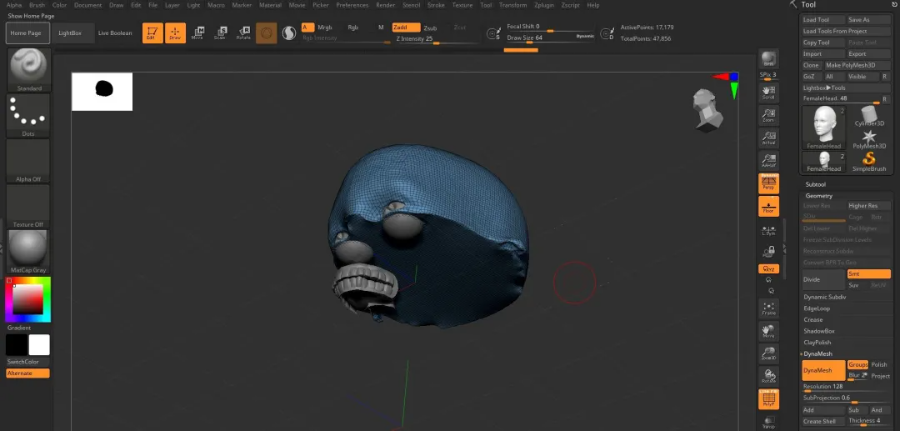Toggle Zadd mode

click(x=406, y=28)
